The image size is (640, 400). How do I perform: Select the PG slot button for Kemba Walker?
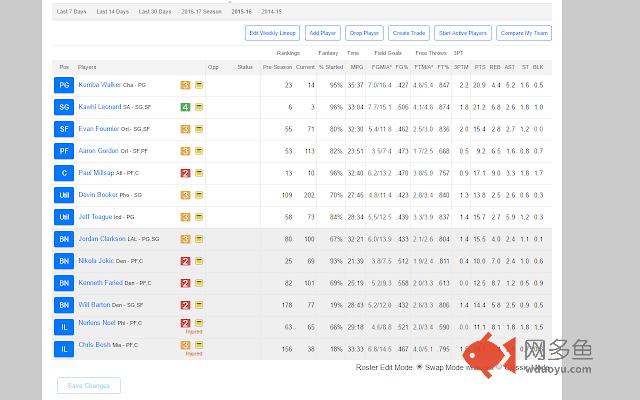[64, 85]
